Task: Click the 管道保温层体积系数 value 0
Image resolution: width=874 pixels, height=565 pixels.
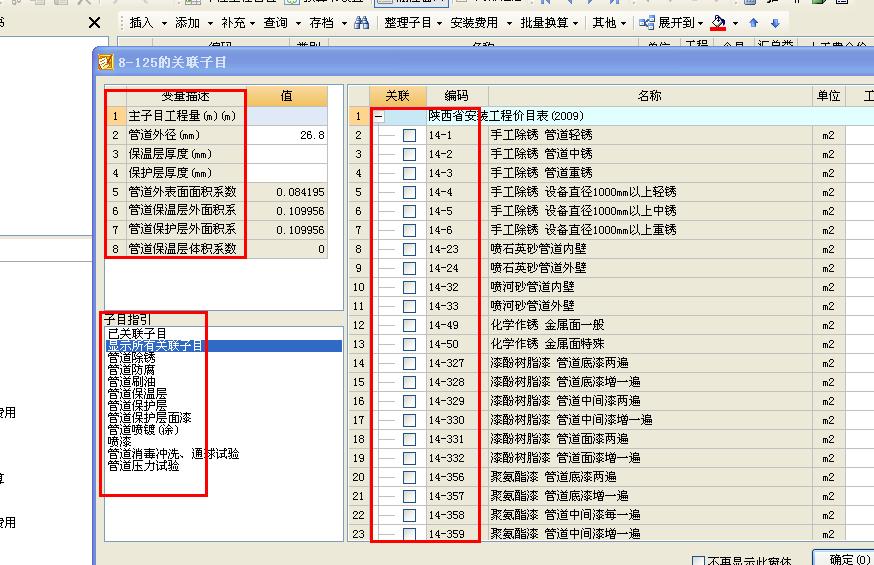Action: click(287, 249)
